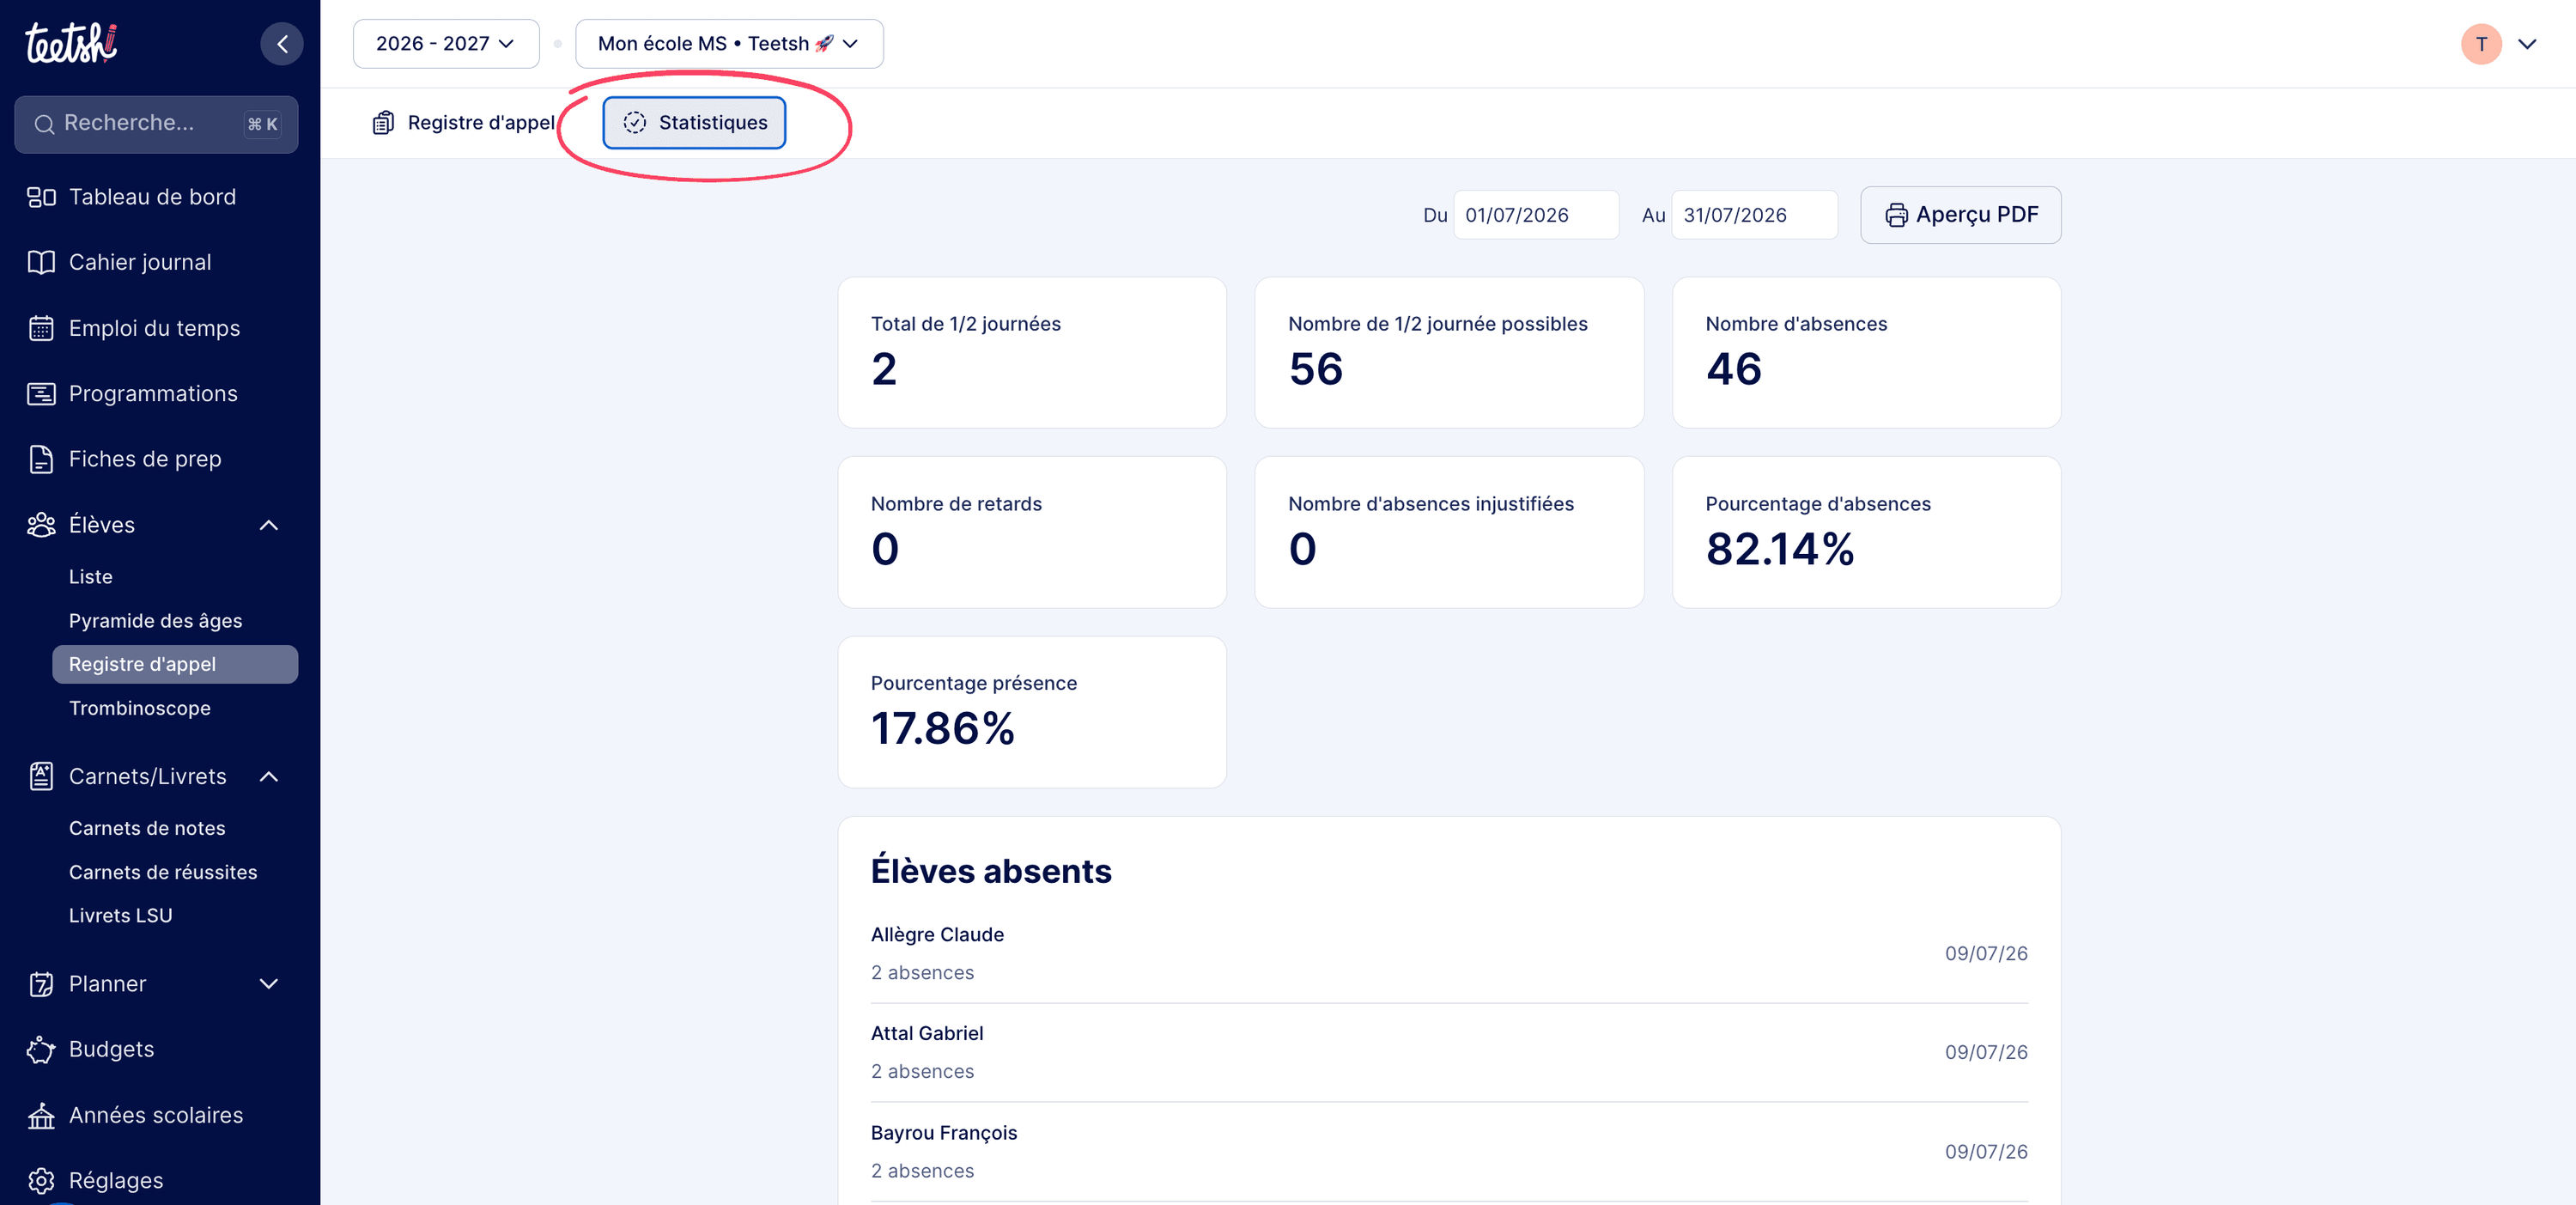
Task: Click the search magnifier icon
Action: tap(44, 124)
